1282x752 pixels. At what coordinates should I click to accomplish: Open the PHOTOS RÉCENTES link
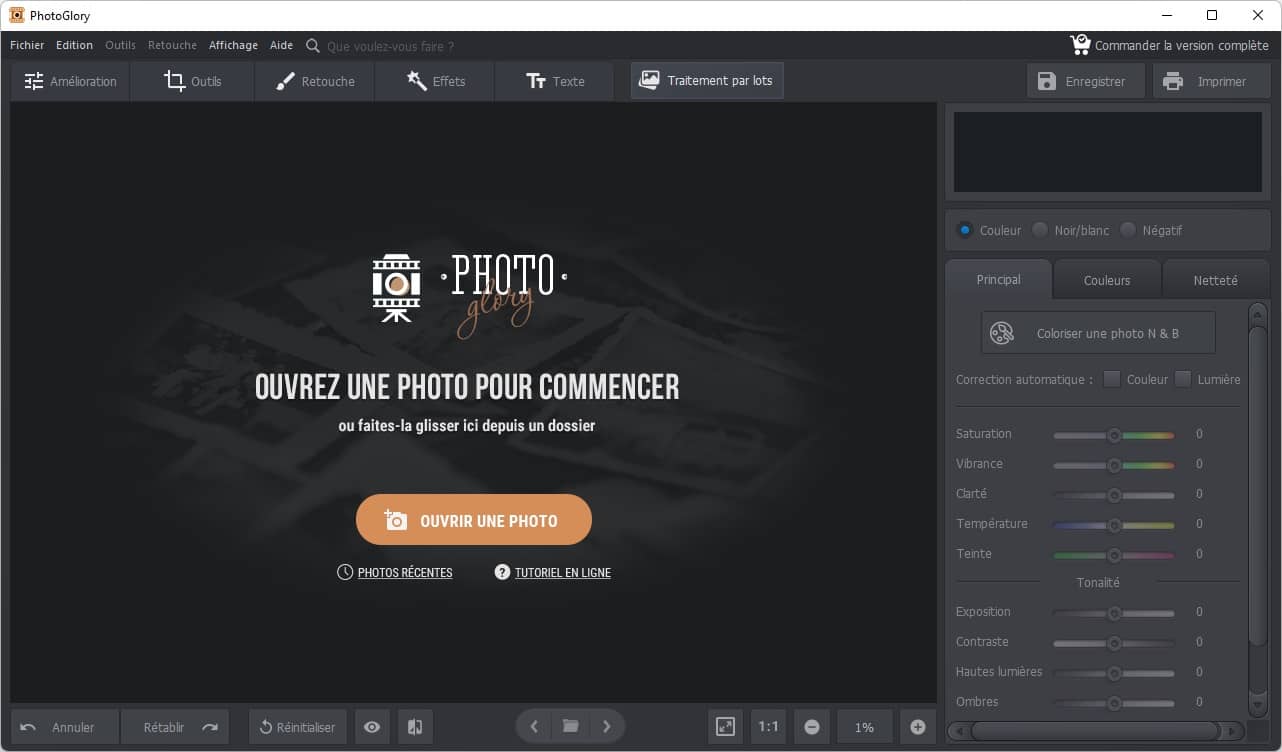[x=395, y=573]
